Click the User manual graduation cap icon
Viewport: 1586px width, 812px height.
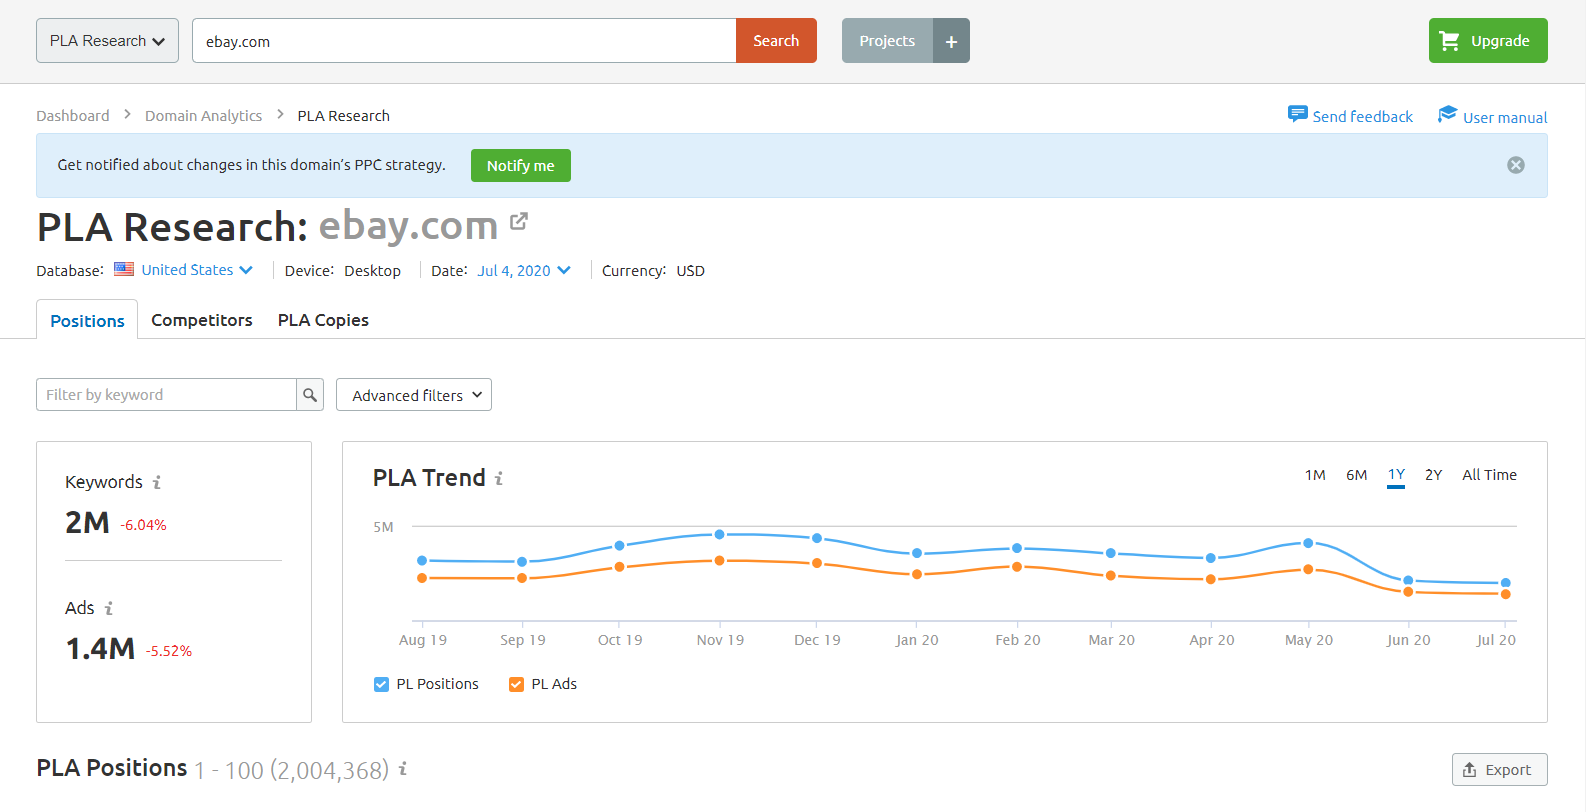pos(1447,114)
